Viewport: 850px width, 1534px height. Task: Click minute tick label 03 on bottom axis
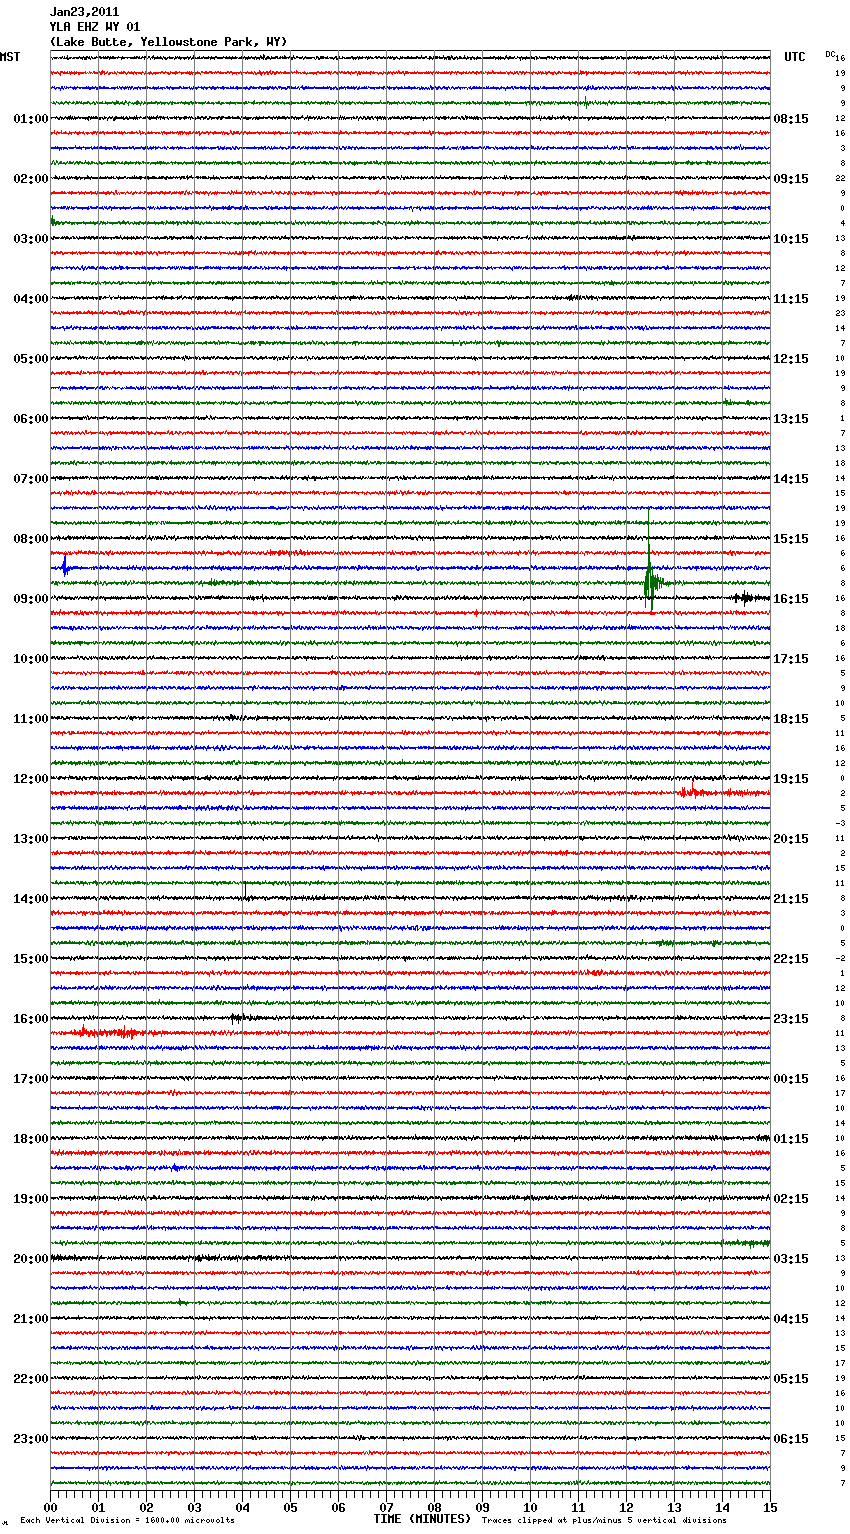[x=194, y=1507]
